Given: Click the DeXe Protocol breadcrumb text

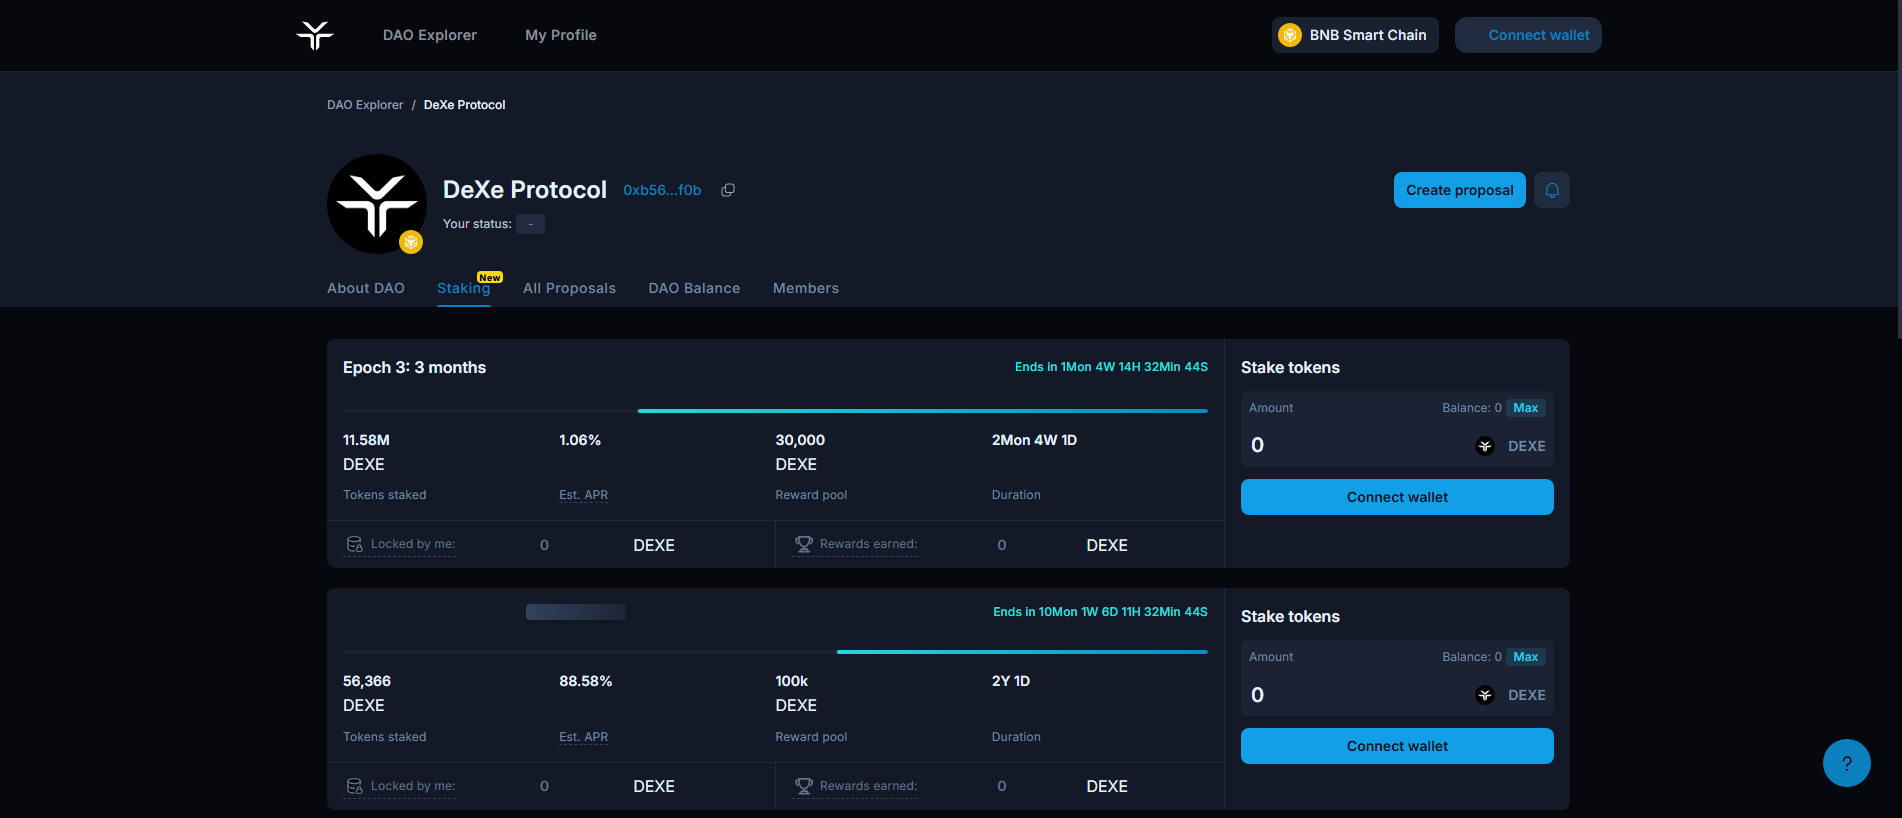Looking at the screenshot, I should 464,105.
